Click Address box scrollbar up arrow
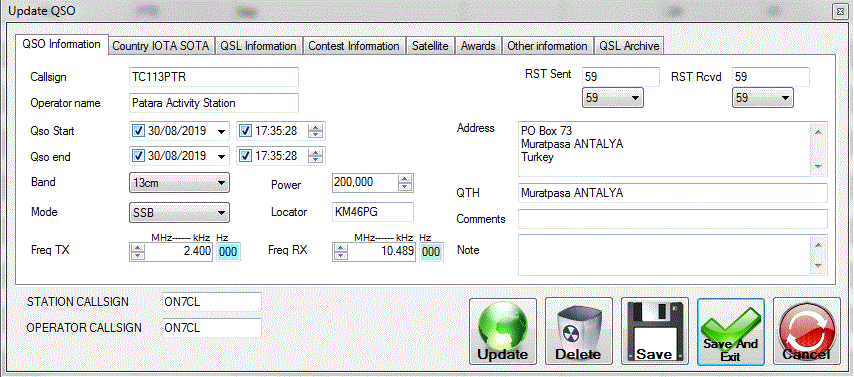854x377 pixels. [x=819, y=131]
